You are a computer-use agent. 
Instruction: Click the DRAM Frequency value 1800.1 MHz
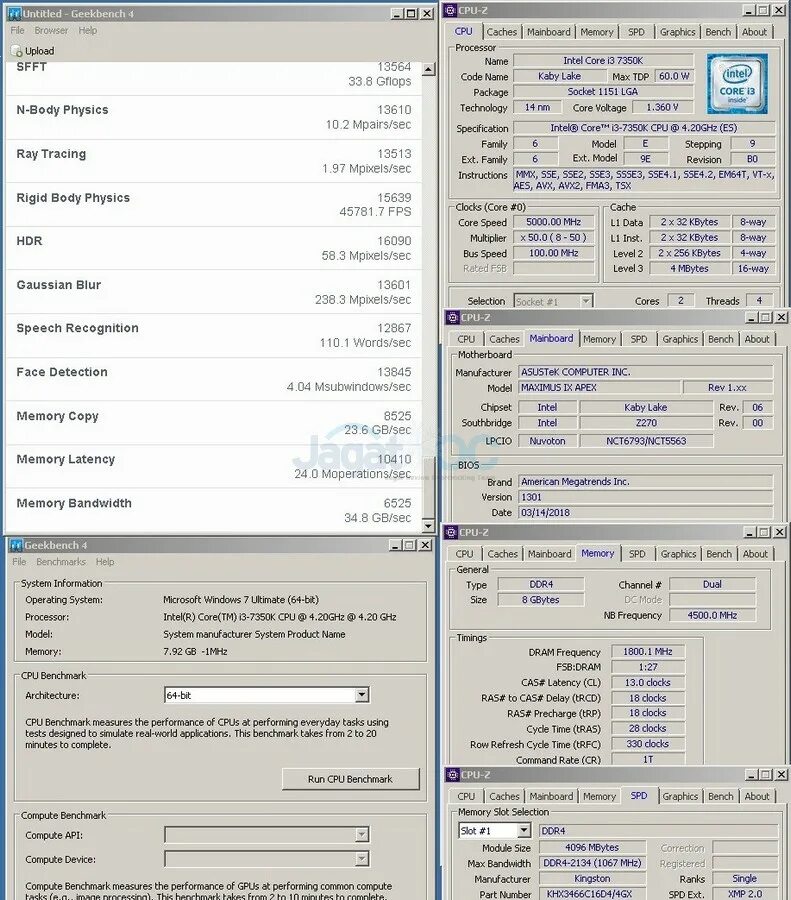point(647,652)
